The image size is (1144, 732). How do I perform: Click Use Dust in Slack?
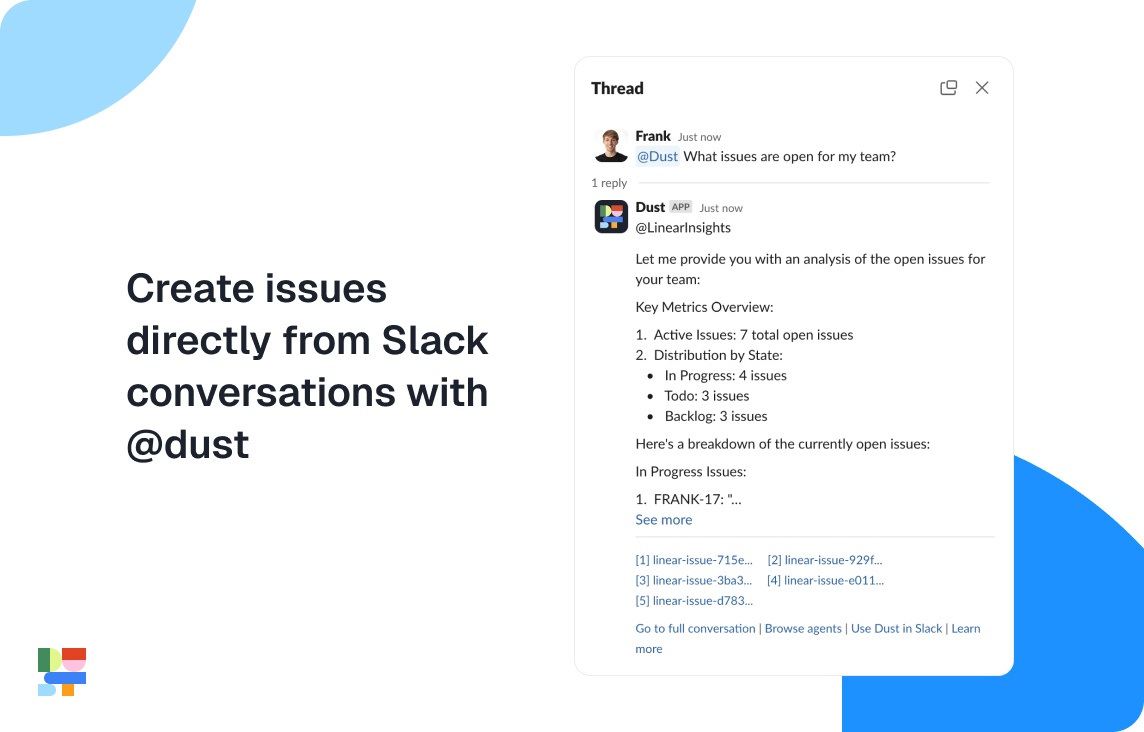point(896,628)
